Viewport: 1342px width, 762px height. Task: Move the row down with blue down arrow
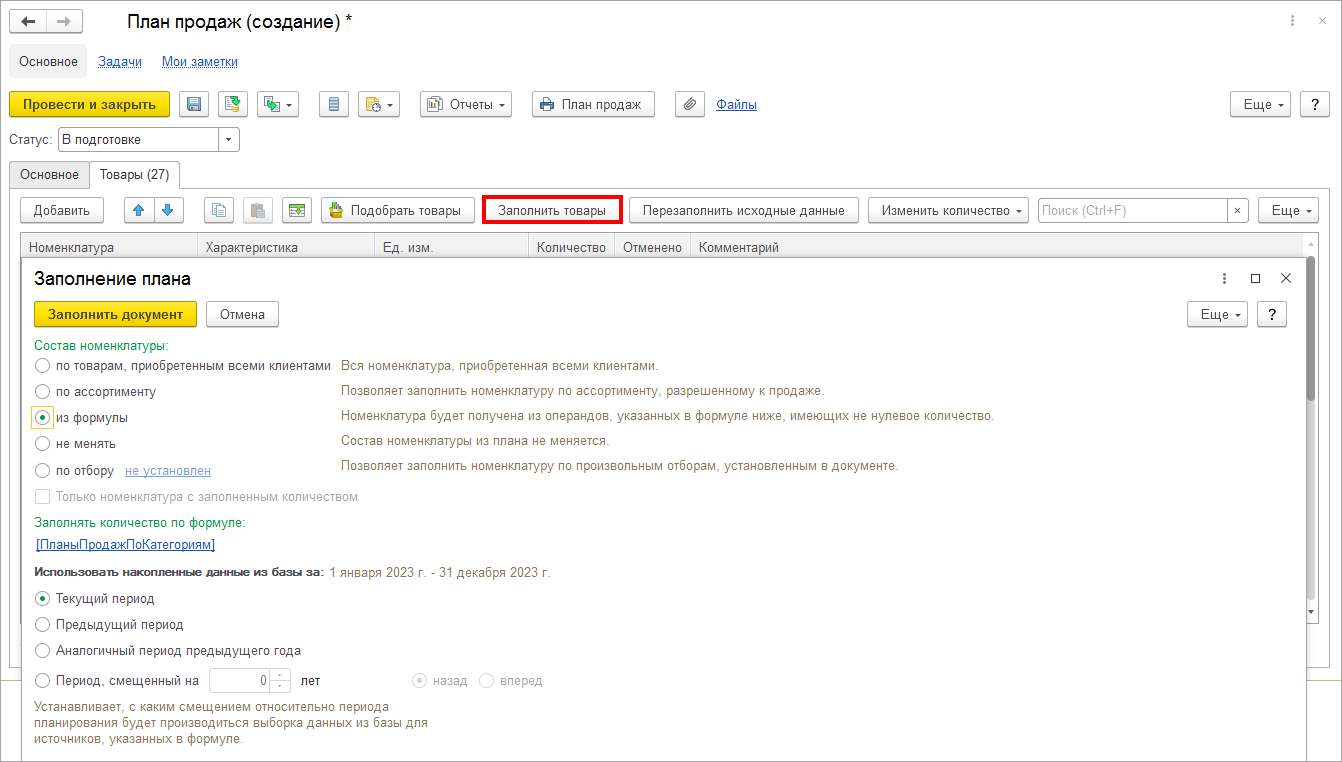(x=168, y=210)
